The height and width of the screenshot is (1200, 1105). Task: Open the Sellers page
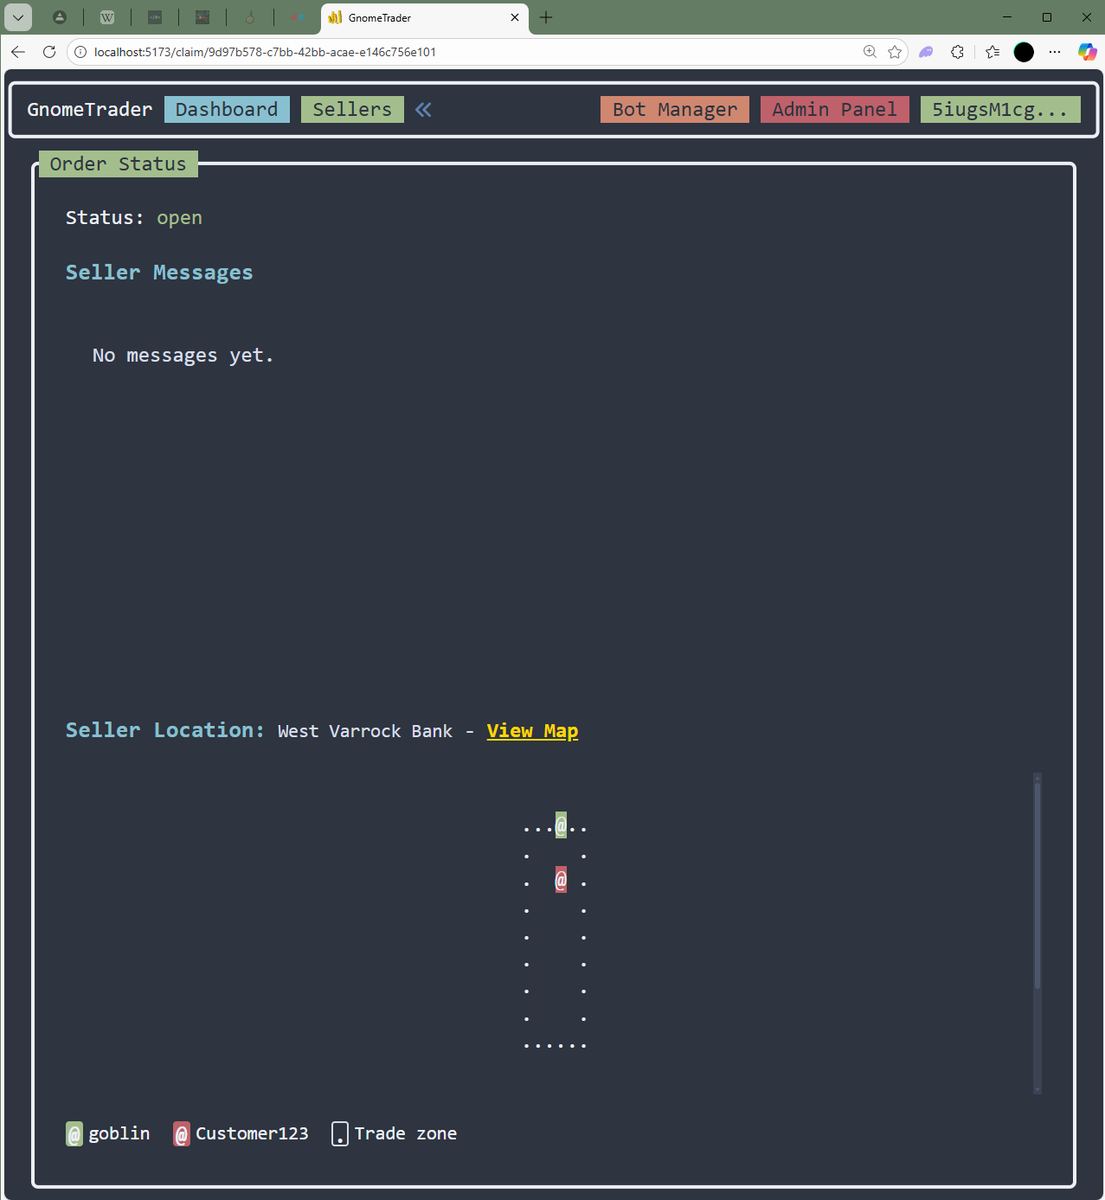point(352,110)
